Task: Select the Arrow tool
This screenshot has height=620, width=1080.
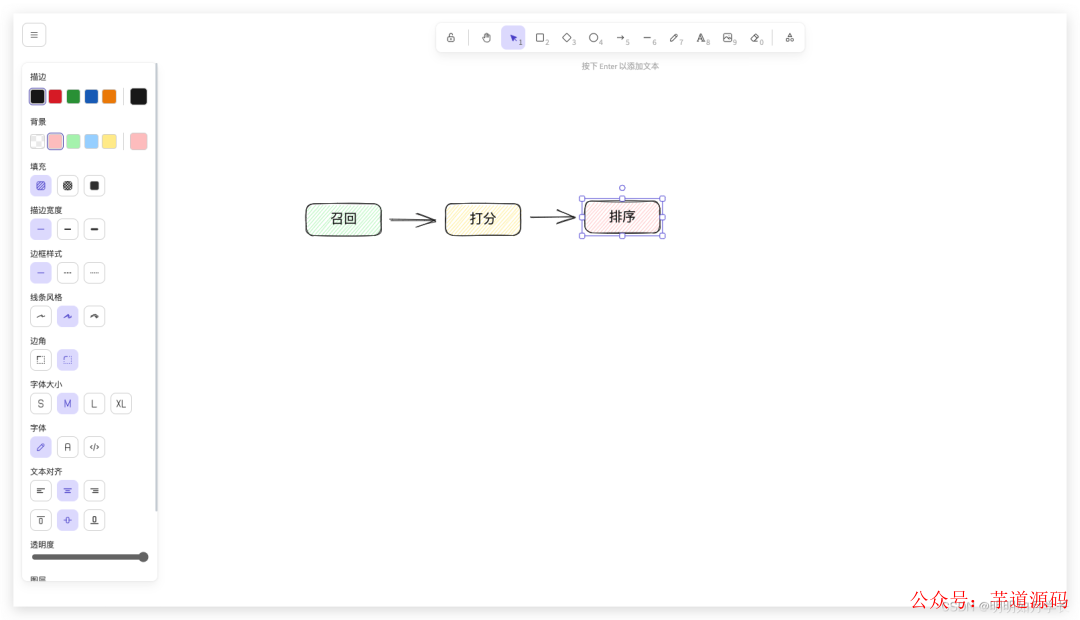Action: click(621, 38)
